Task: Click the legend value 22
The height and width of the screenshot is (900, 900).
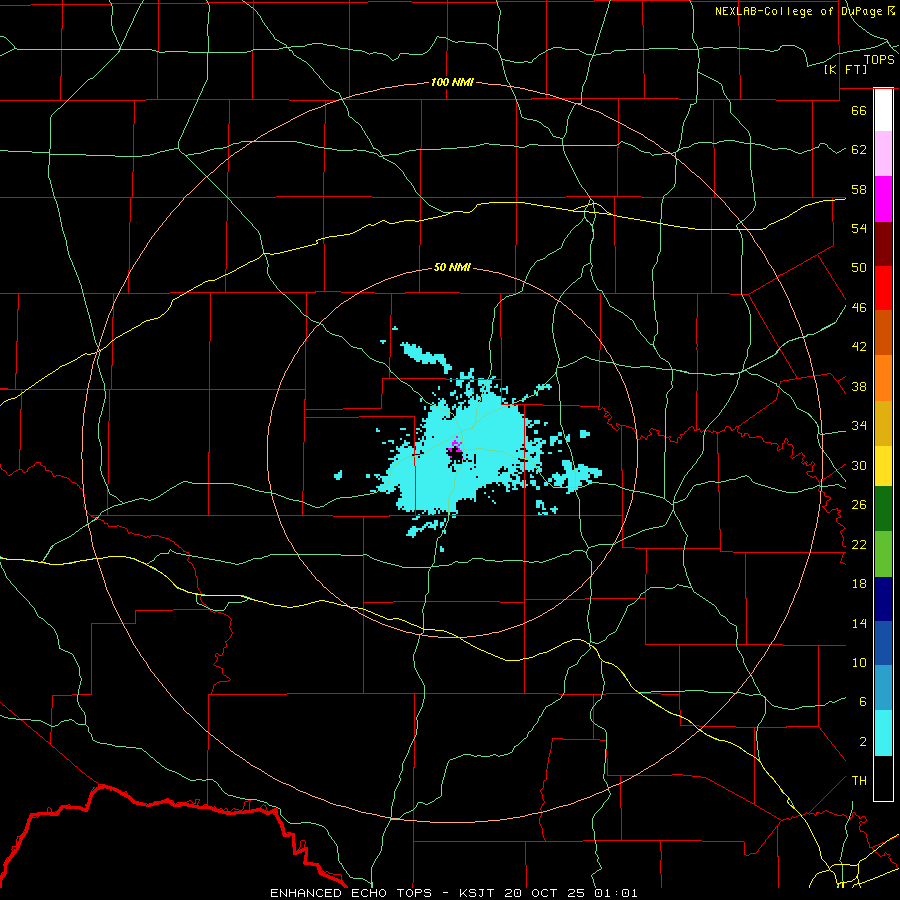Action: pyautogui.click(x=859, y=545)
